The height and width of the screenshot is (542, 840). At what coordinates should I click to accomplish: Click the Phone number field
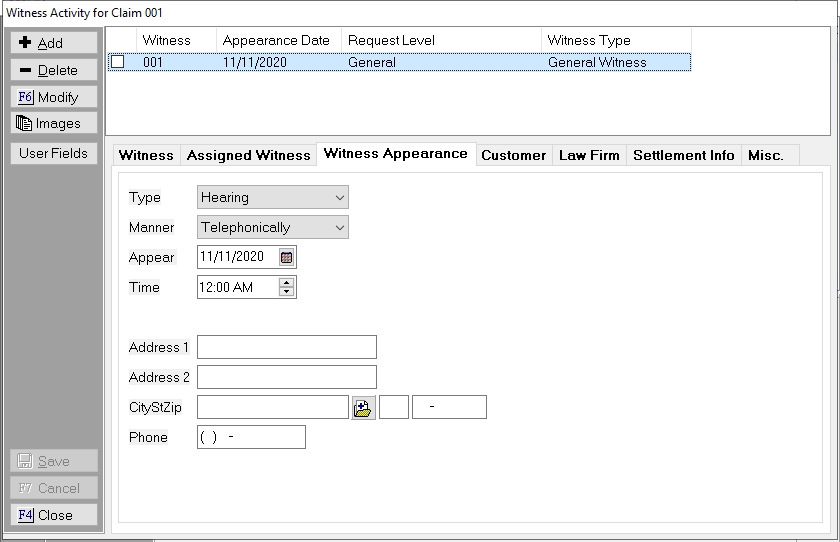tap(251, 437)
